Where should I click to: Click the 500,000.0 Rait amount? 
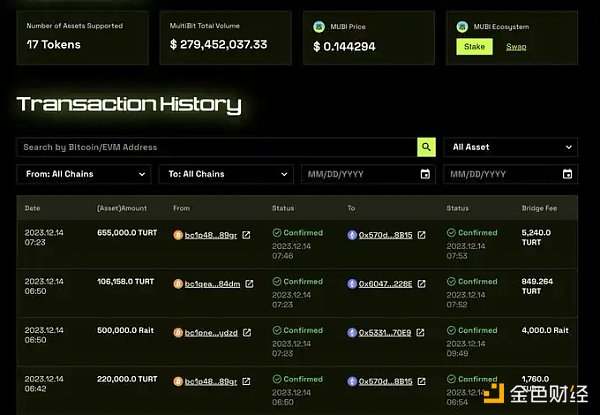(126, 330)
